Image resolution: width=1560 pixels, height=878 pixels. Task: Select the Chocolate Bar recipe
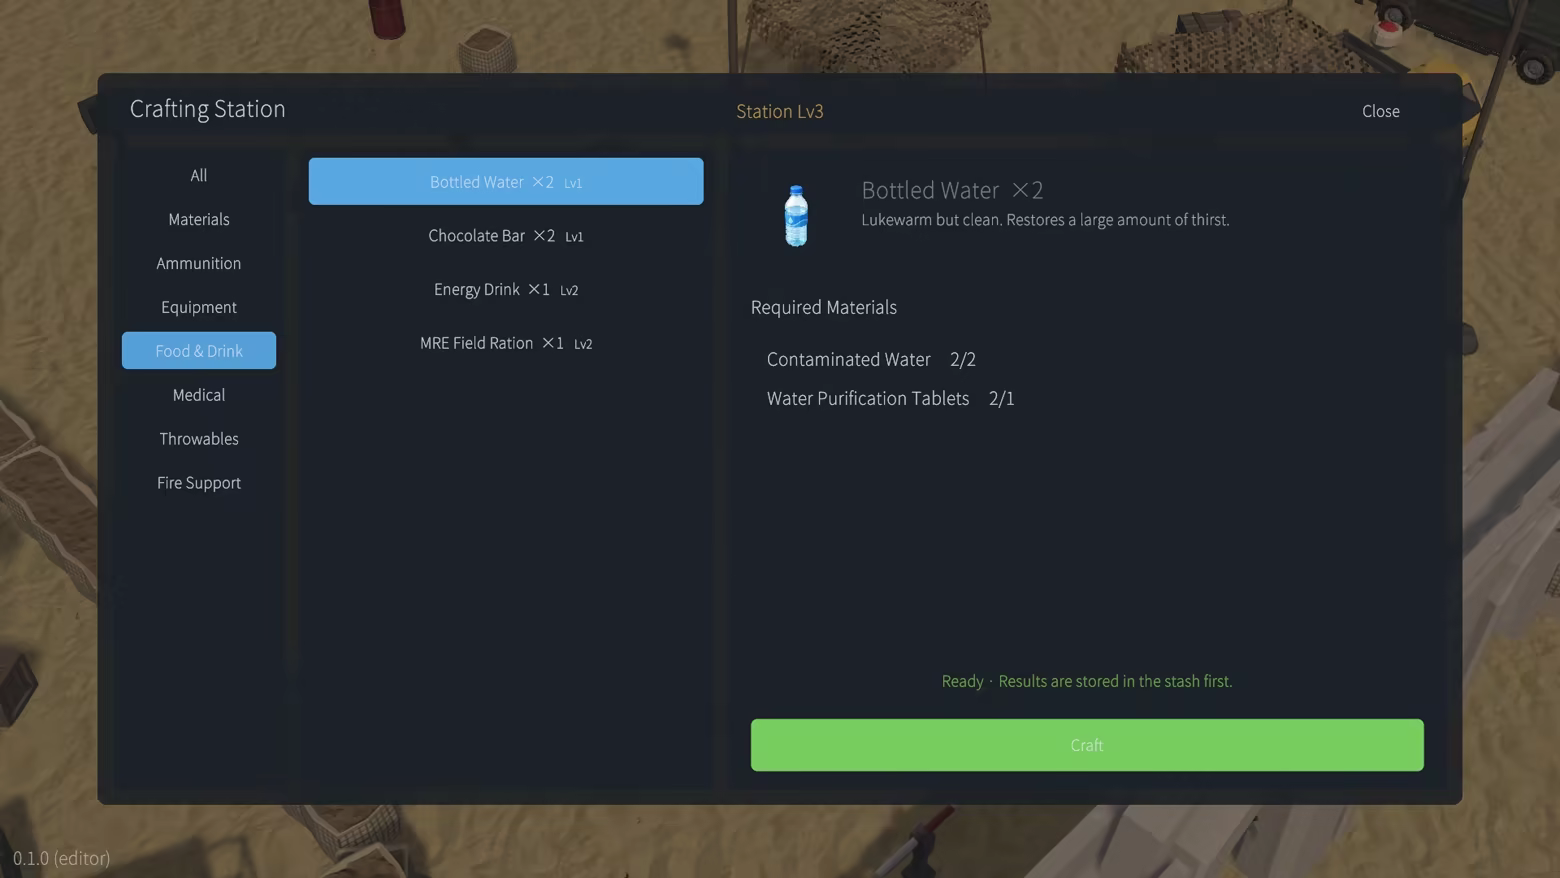click(506, 236)
